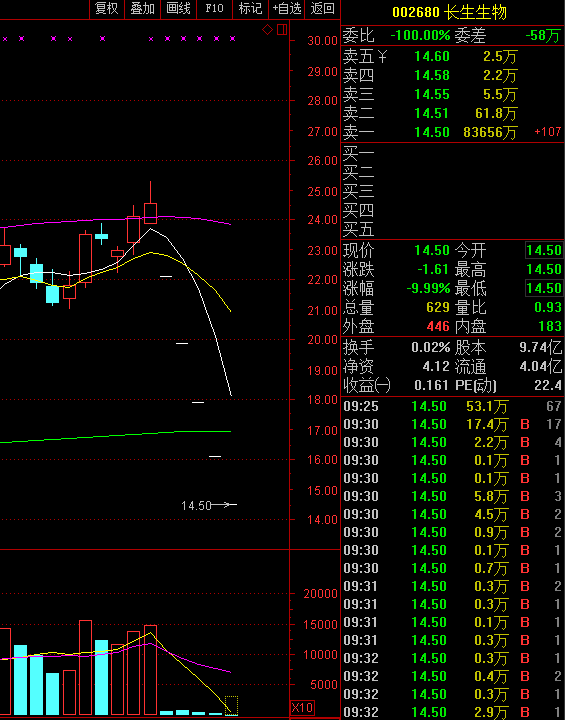Click the 今开 boxed 14.50 value
The height and width of the screenshot is (720, 565).
coord(544,251)
